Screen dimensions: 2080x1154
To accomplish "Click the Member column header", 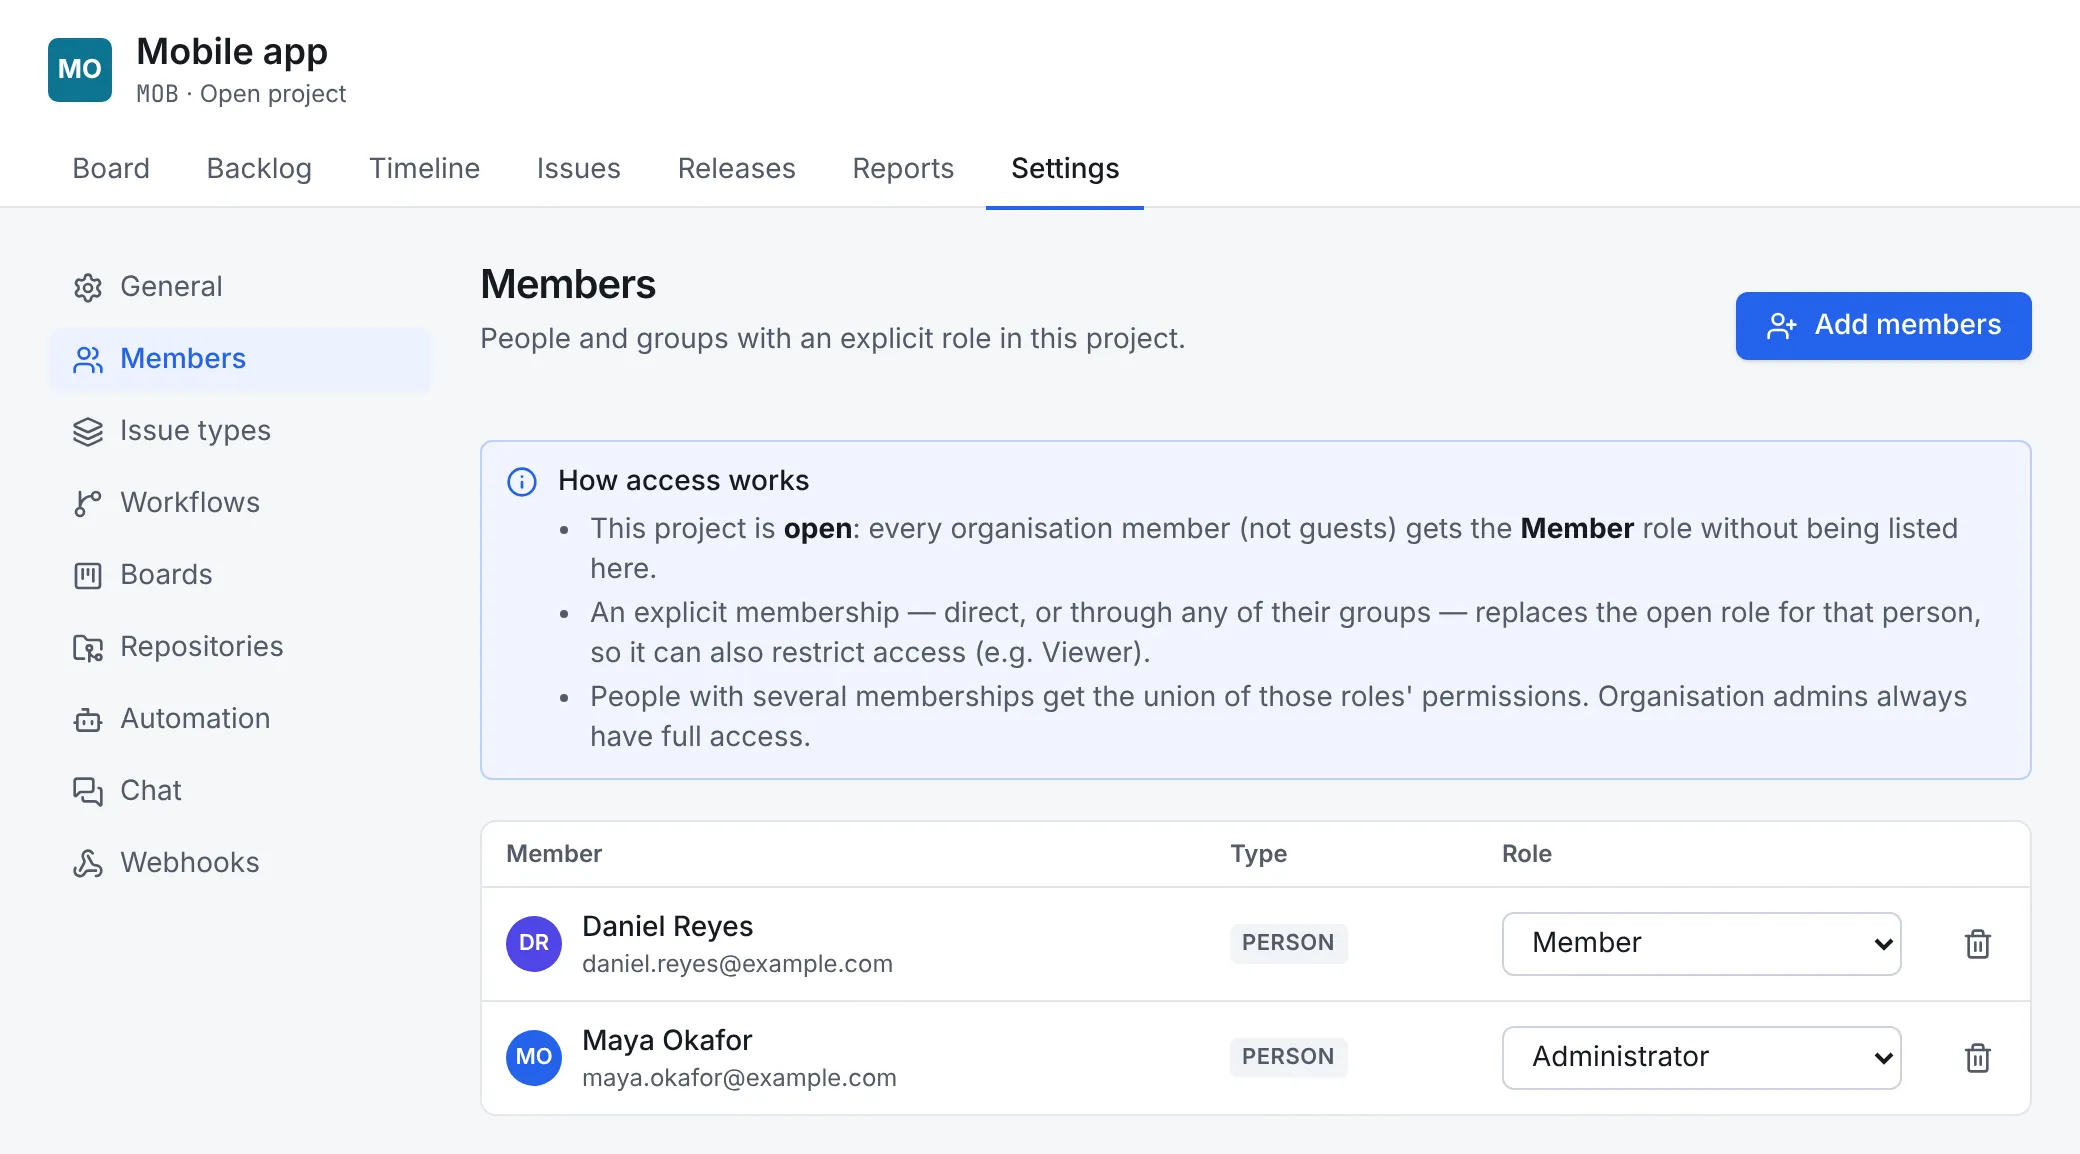I will pyautogui.click(x=554, y=854).
